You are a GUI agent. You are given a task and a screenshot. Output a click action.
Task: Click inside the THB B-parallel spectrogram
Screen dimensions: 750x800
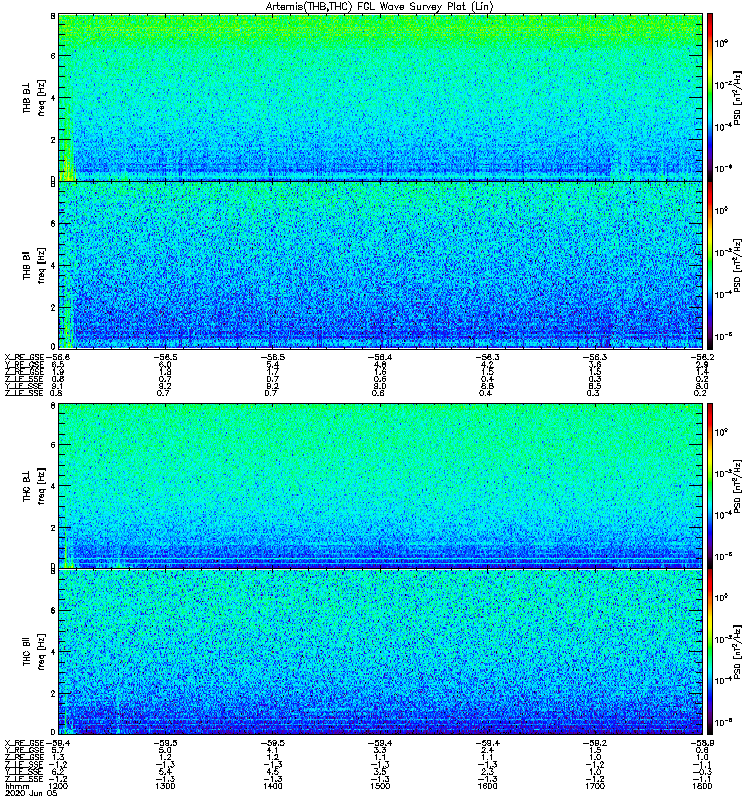(x=380, y=265)
